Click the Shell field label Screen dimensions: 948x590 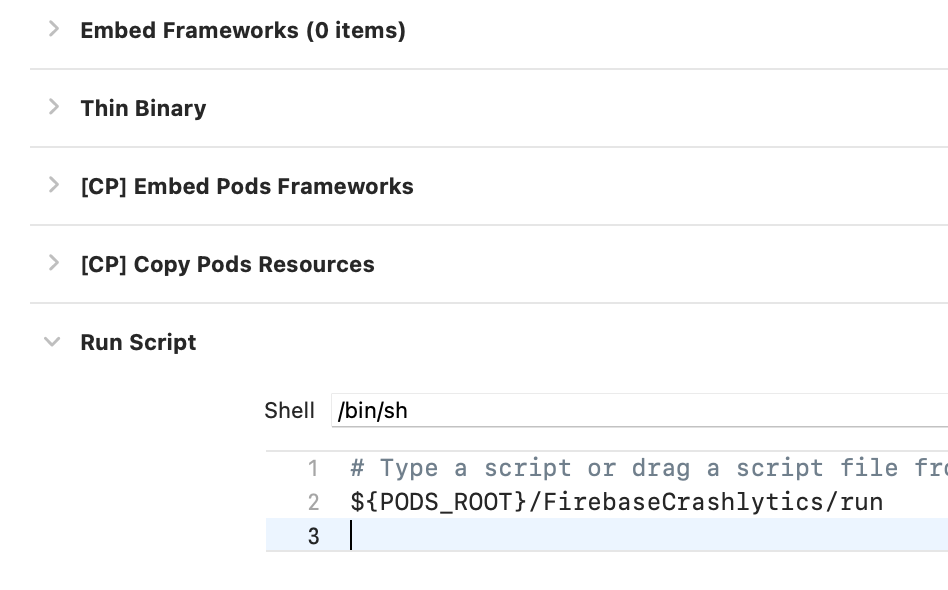[x=289, y=410]
